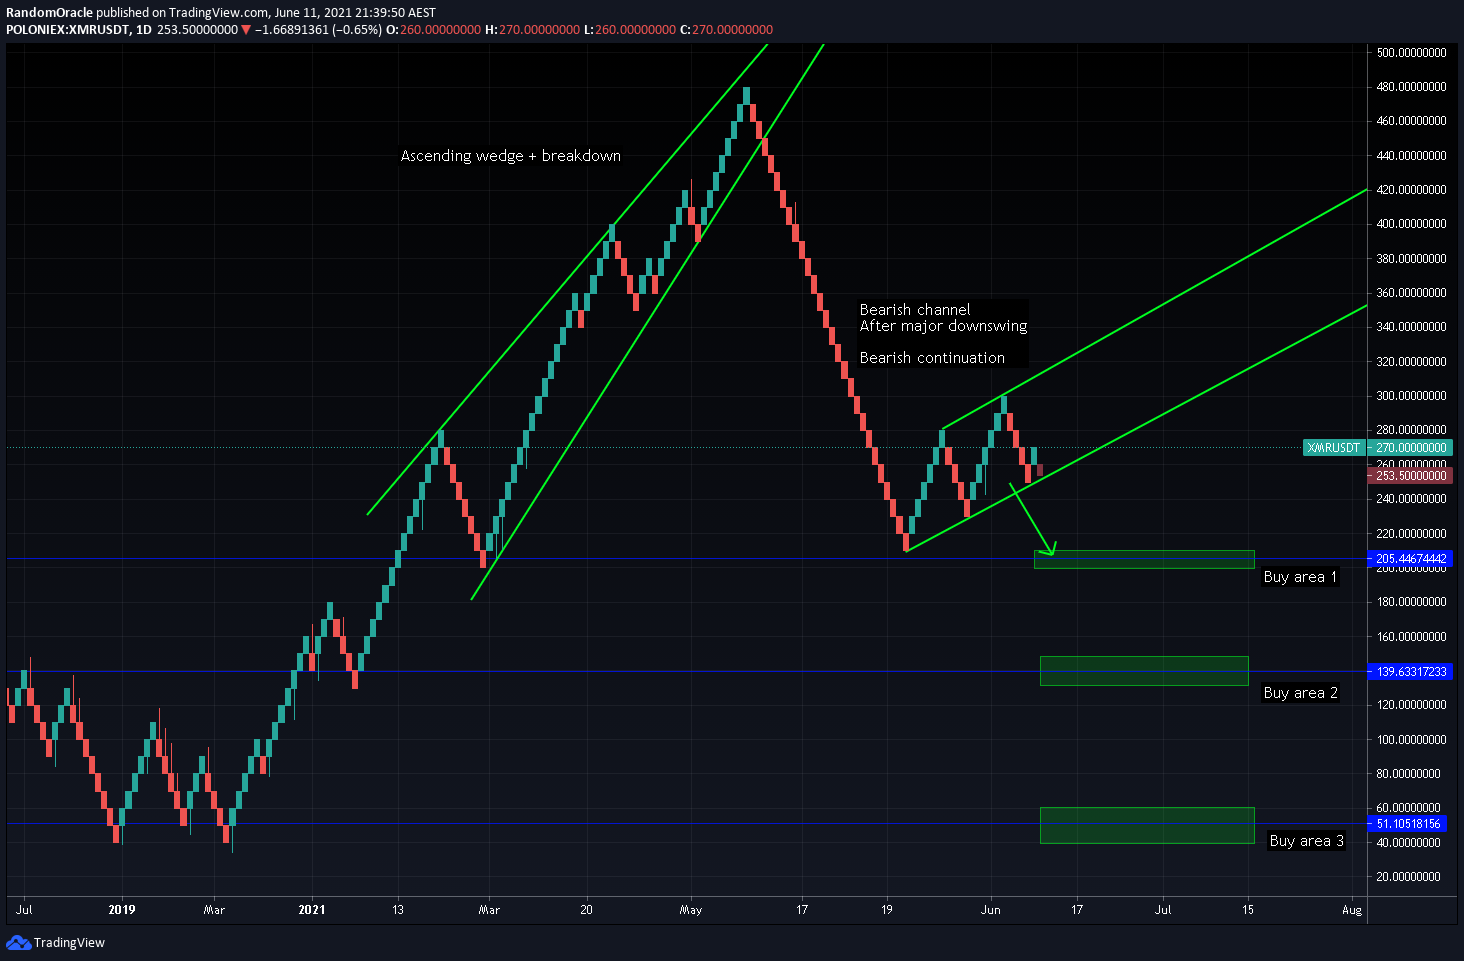Click the close value C:270.00000000

pyautogui.click(x=726, y=30)
